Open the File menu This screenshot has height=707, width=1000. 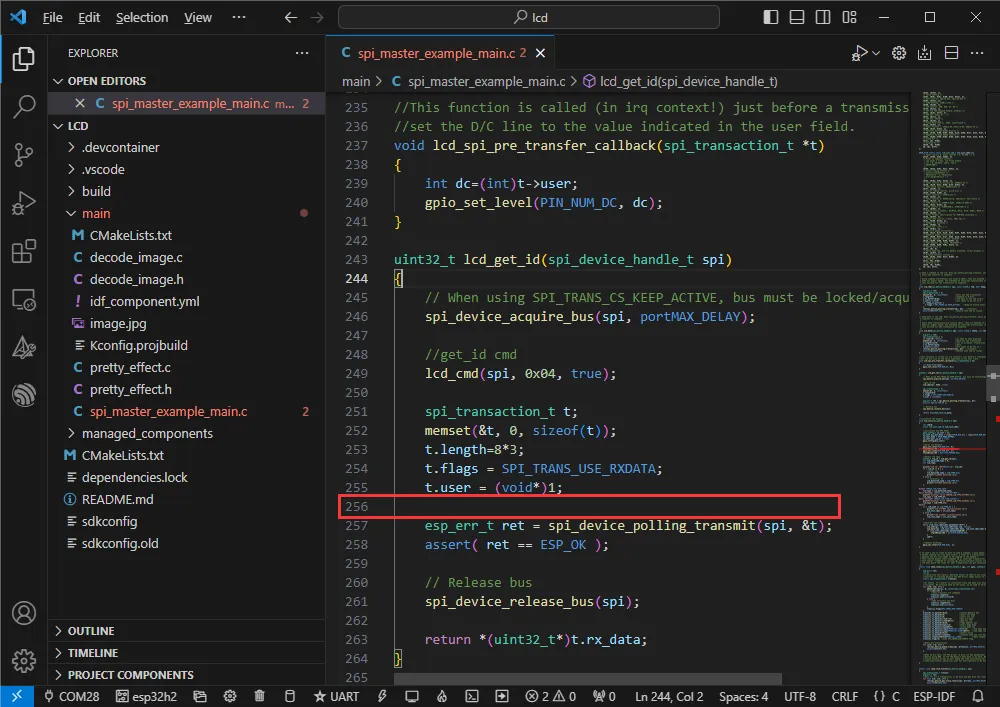tap(52, 17)
